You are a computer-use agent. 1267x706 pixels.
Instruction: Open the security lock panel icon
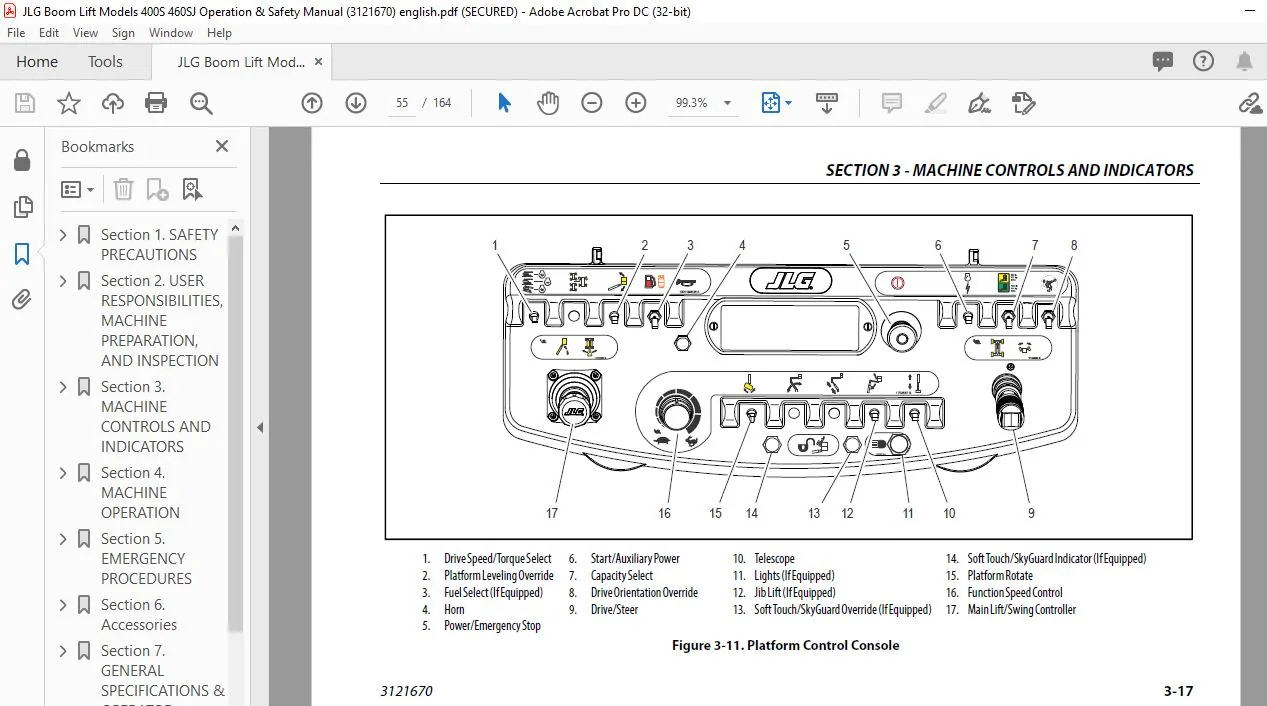[21, 160]
